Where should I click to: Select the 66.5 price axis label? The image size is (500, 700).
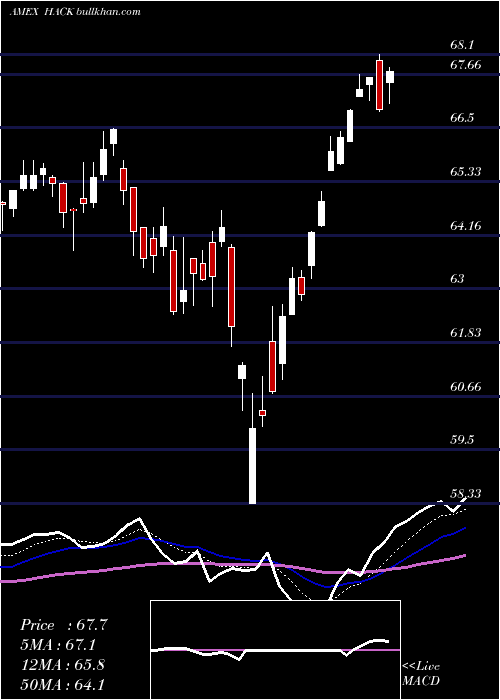point(462,118)
